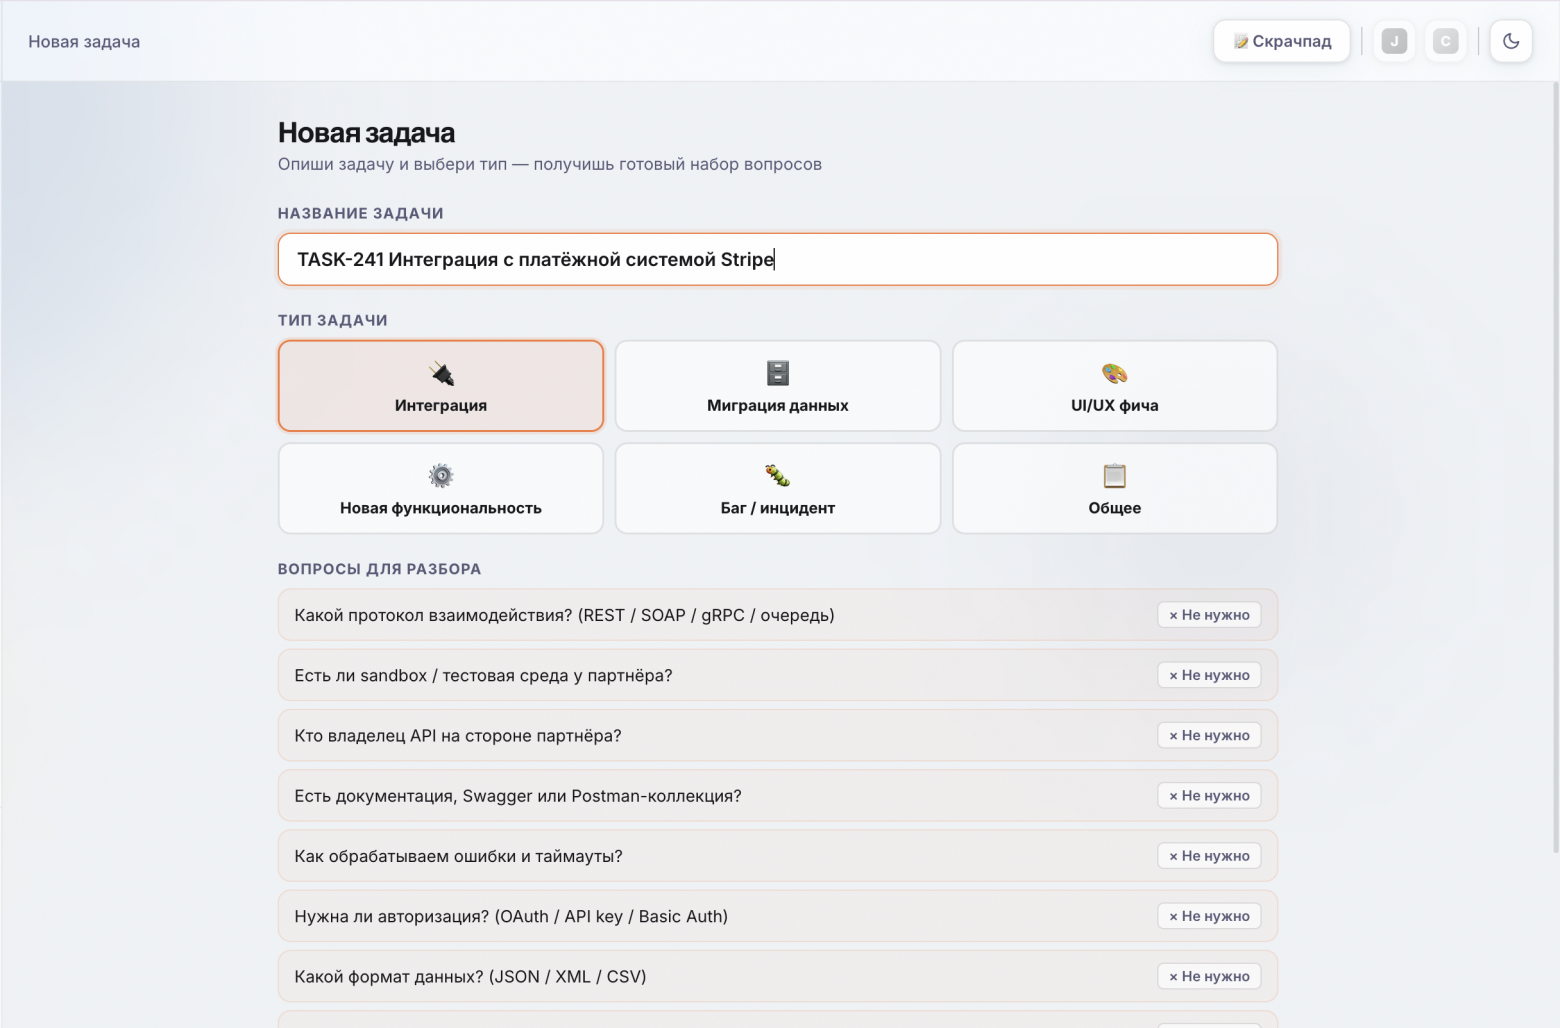Click the gear icon for Новая функциональность
The image size is (1560, 1028).
[441, 476]
